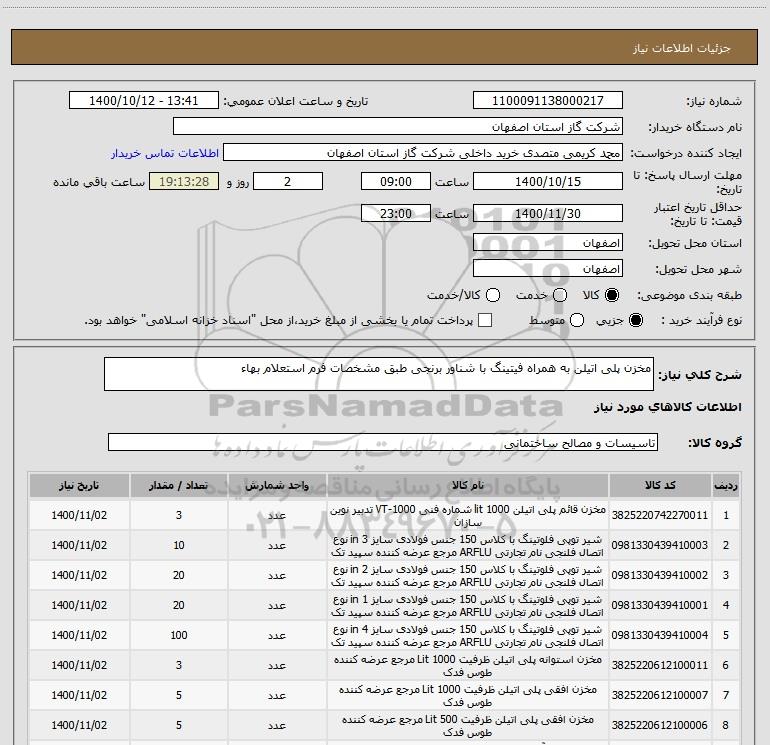
Task: Click the تعداد / مقدار column header
Action: click(179, 485)
